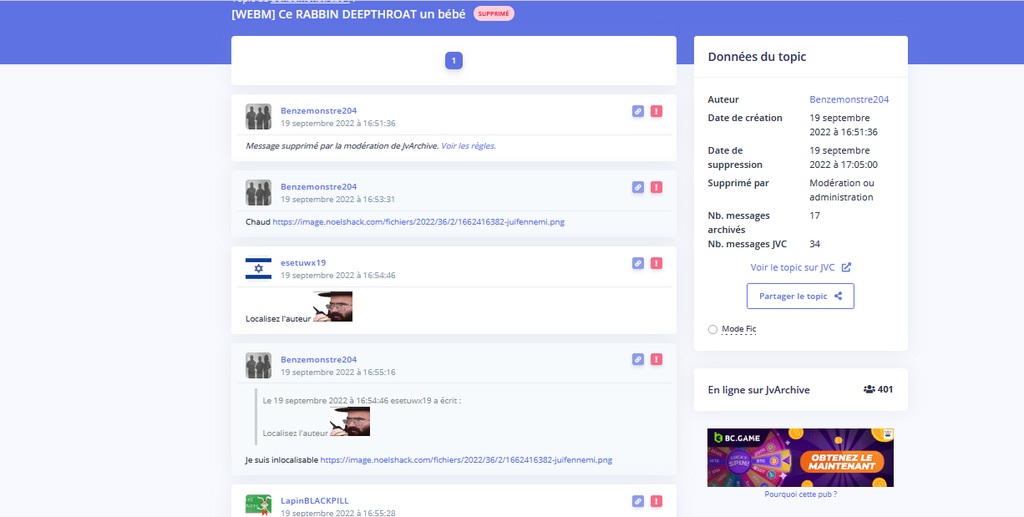The width and height of the screenshot is (1024, 517).
Task: Report esetuwx19's message
Action: coord(656,263)
